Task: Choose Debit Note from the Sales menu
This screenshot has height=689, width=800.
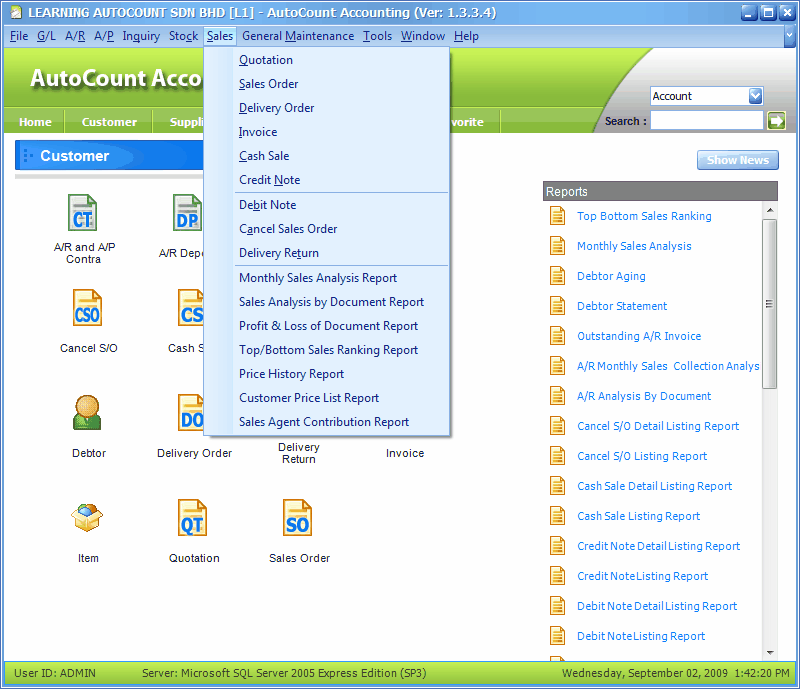Action: tap(327, 205)
